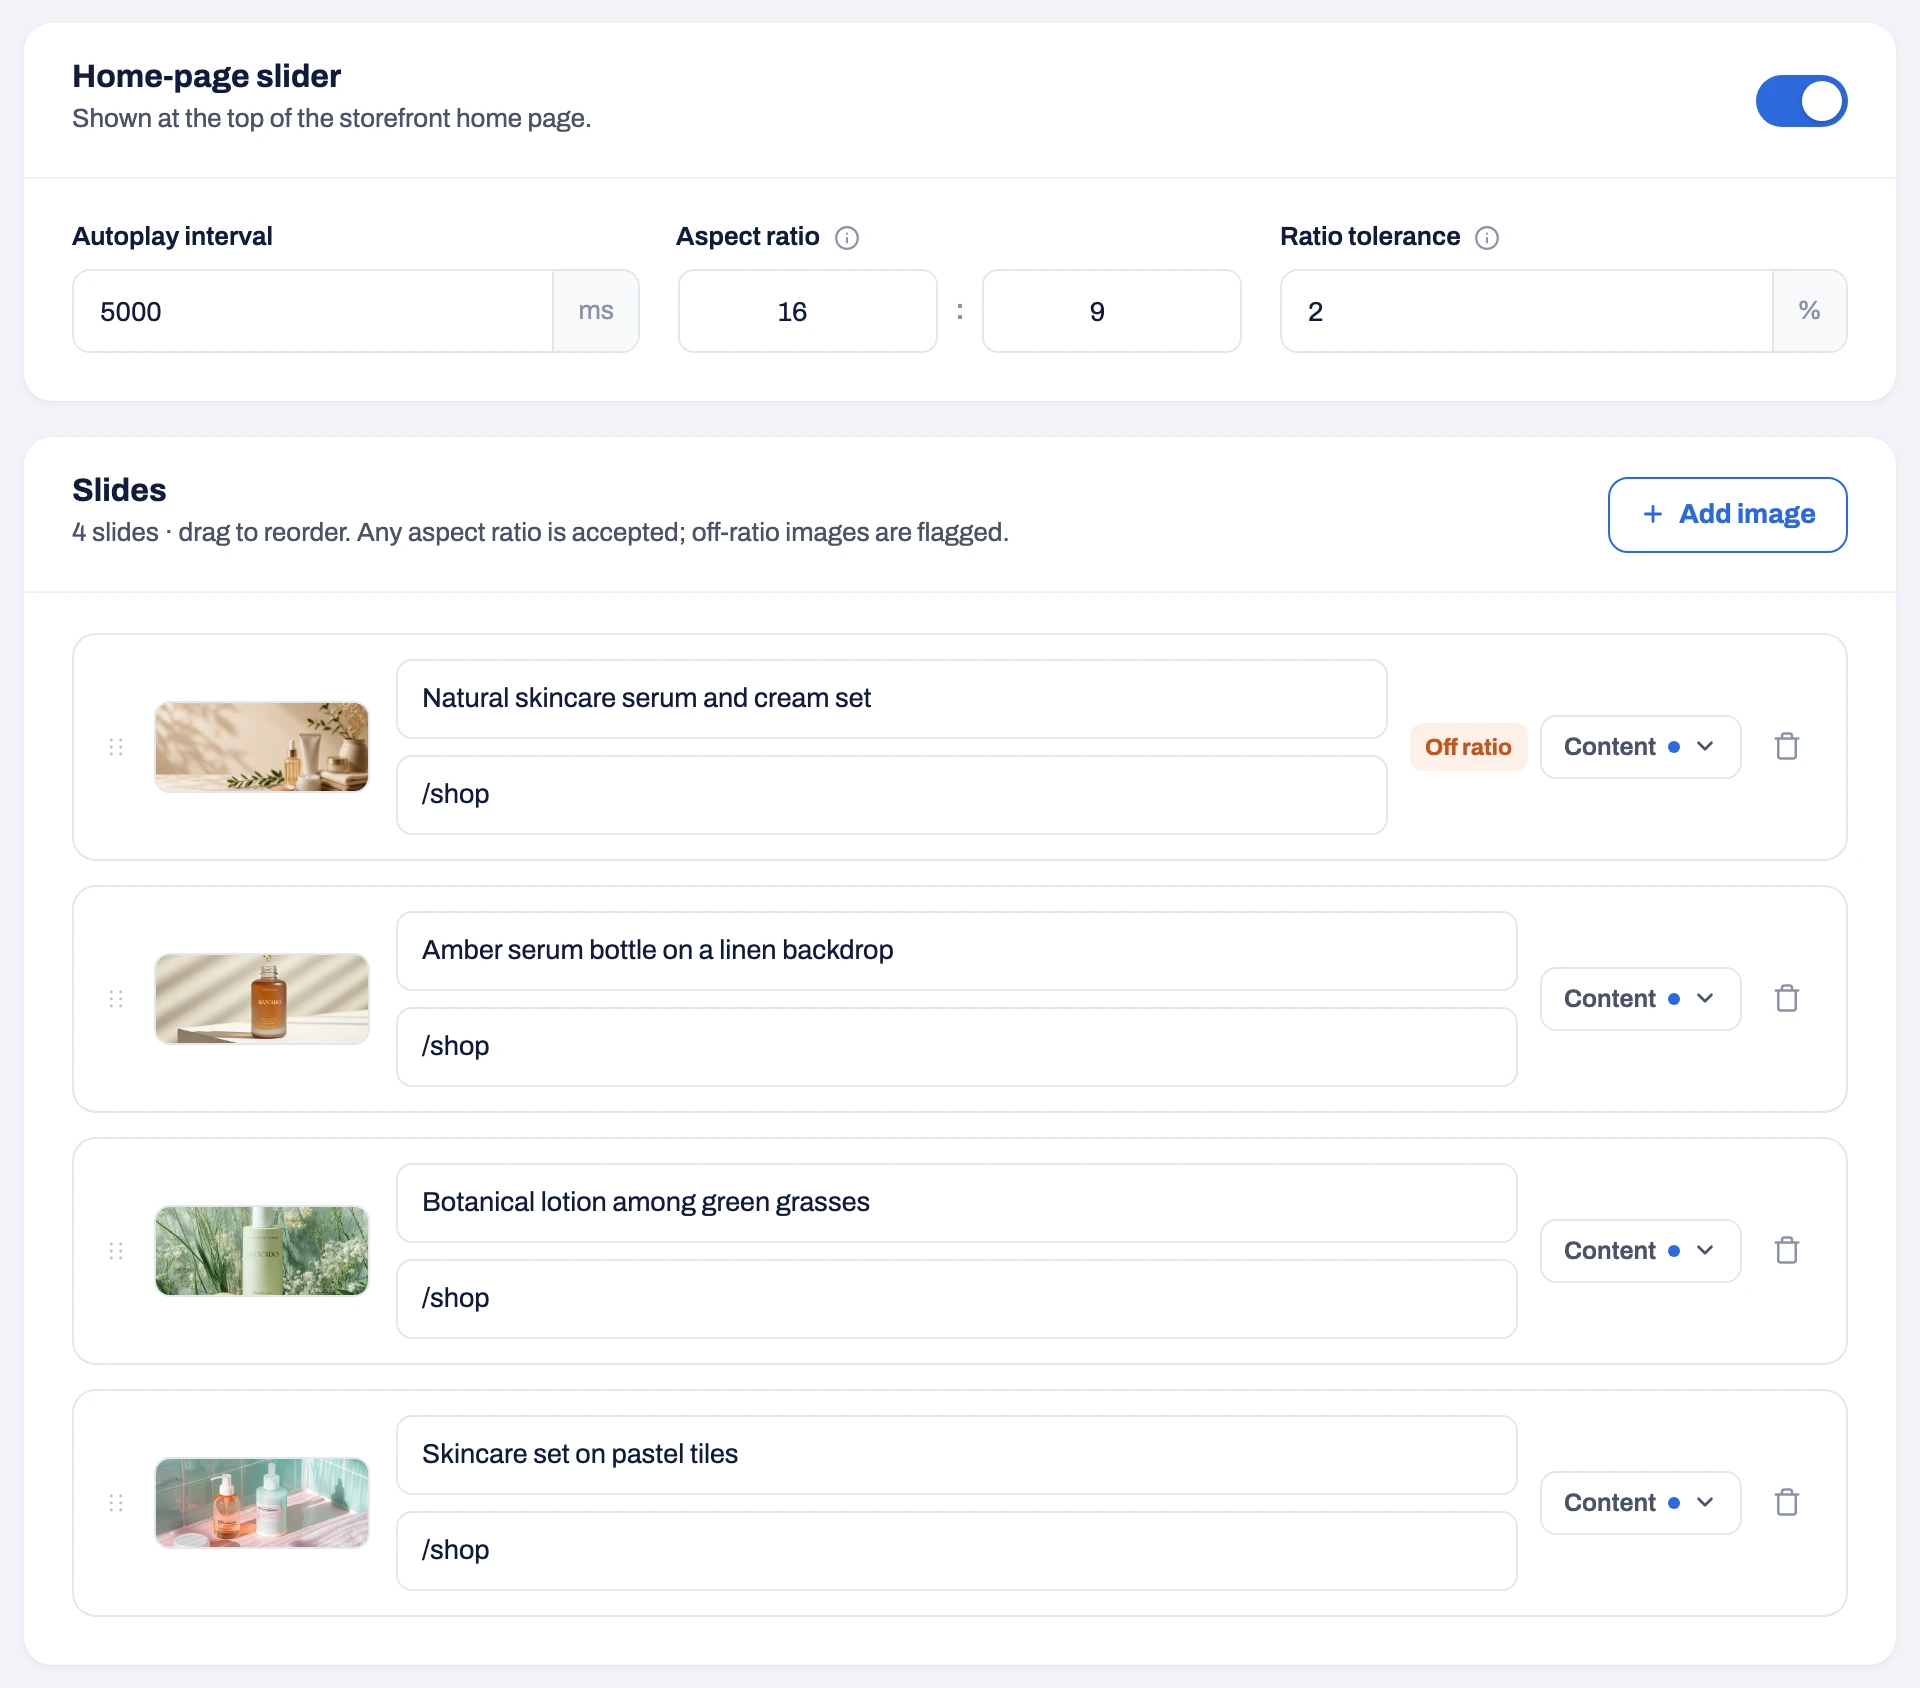
Task: Edit the /shop link of Amber serum slide
Action: [x=956, y=1047]
